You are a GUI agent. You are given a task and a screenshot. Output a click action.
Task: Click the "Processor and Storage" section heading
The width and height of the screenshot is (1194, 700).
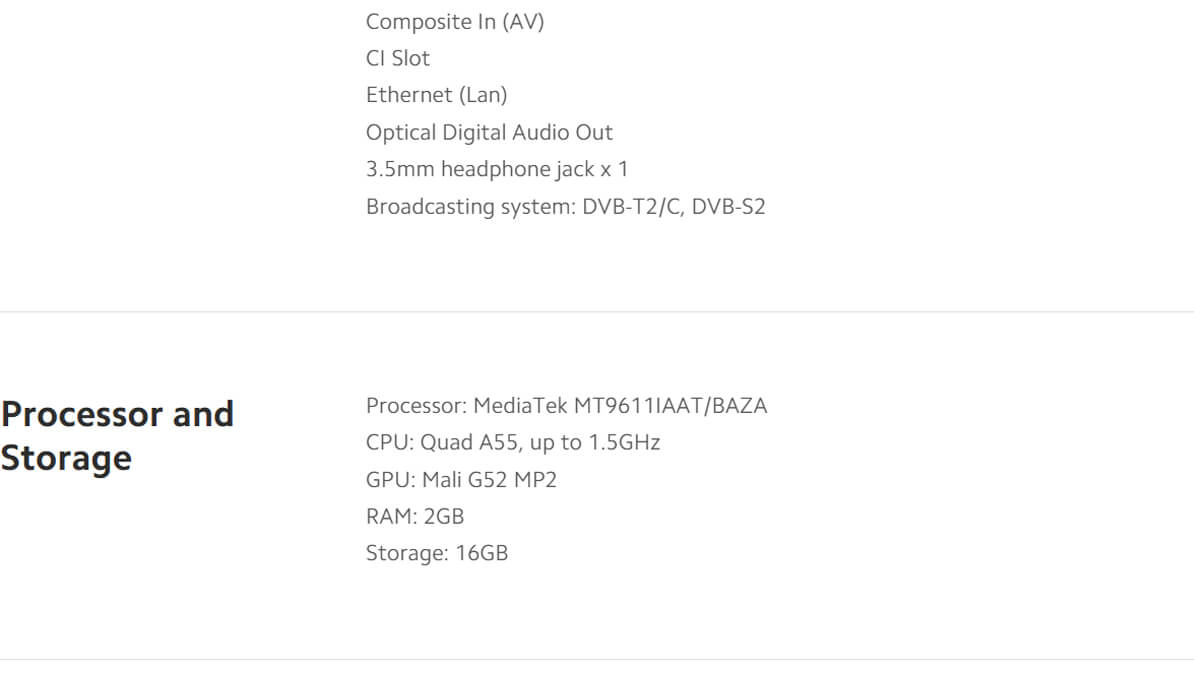pyautogui.click(x=117, y=435)
